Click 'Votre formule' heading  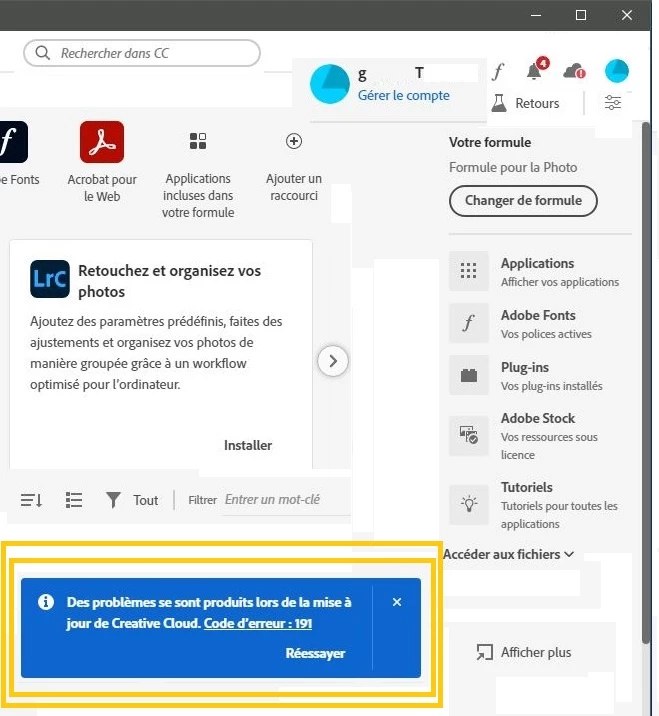(x=490, y=142)
